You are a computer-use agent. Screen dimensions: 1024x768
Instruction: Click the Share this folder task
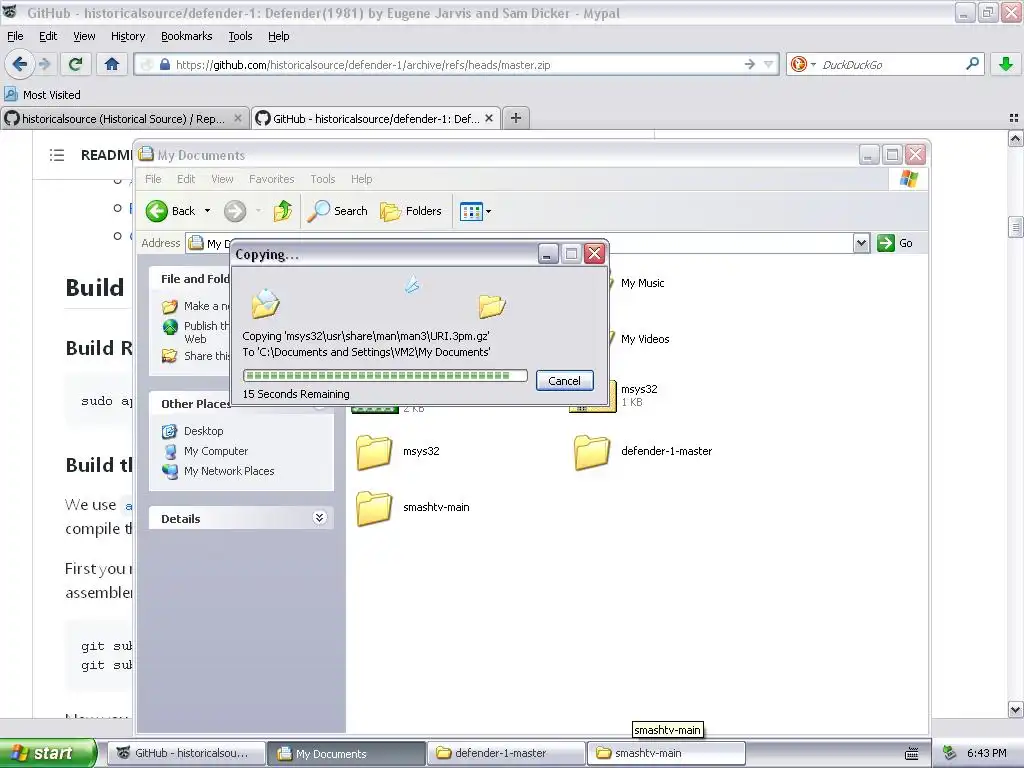click(x=196, y=356)
